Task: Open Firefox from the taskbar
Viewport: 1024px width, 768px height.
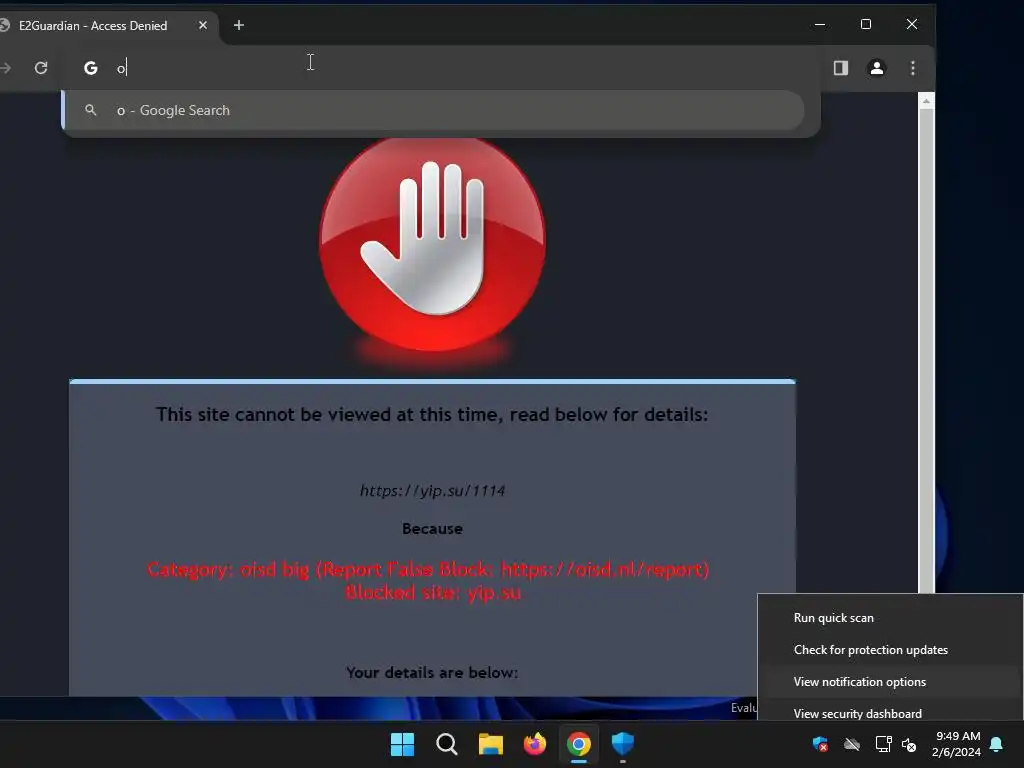Action: coord(535,744)
